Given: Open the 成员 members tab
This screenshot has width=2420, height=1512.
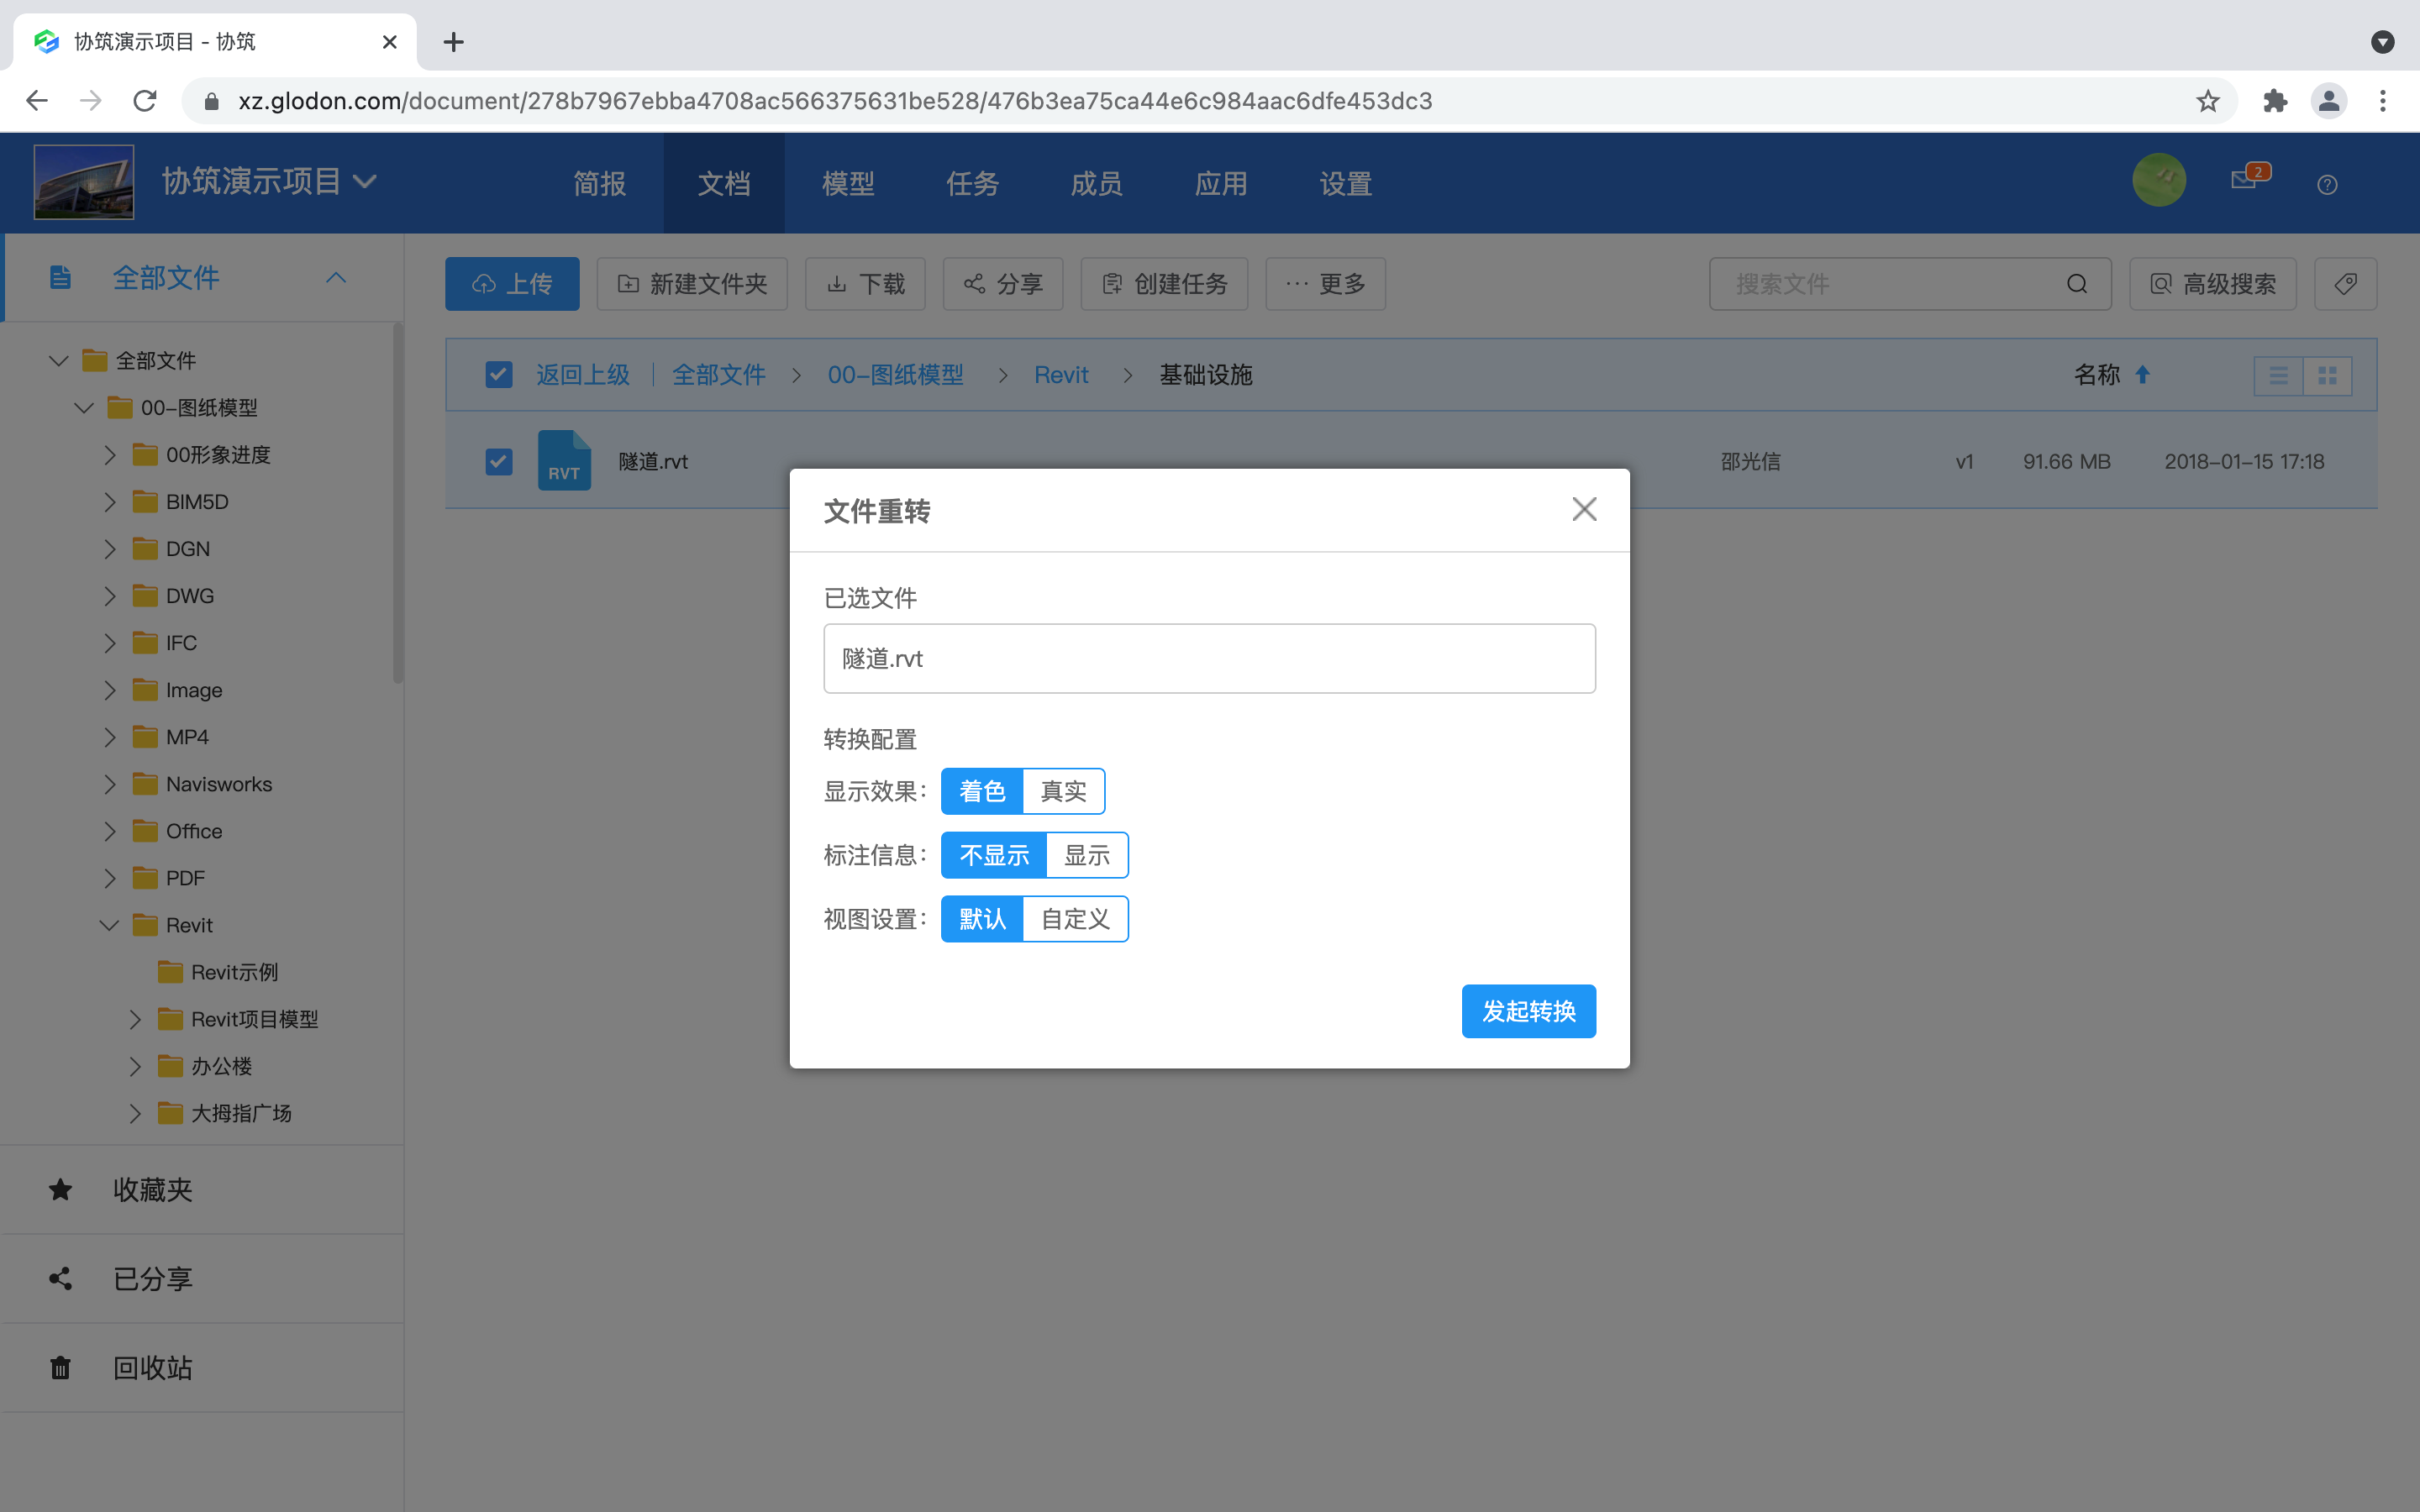Looking at the screenshot, I should click(1095, 182).
